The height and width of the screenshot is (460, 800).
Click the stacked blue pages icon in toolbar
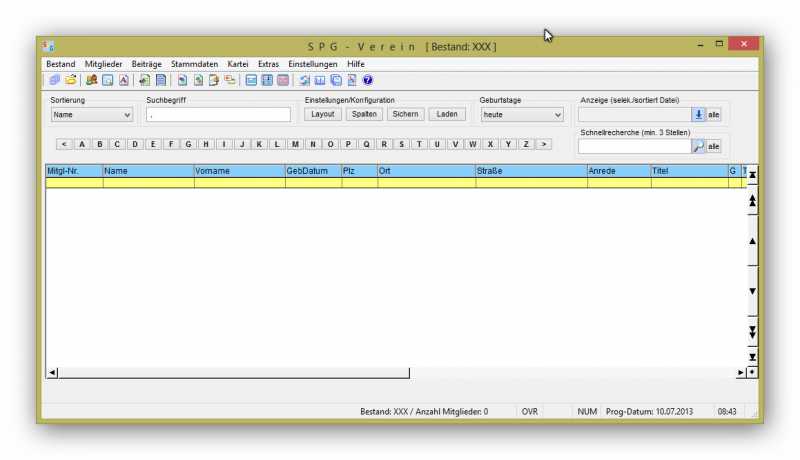pyautogui.click(x=54, y=80)
